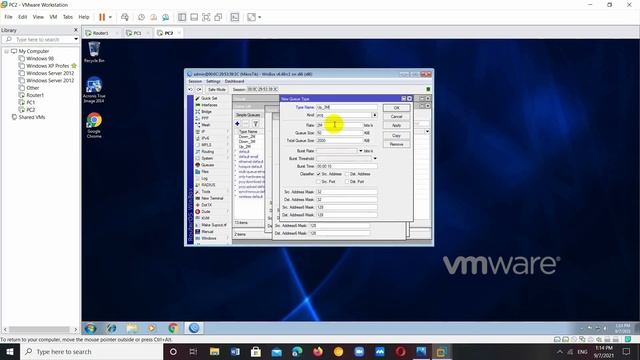The width and height of the screenshot is (640, 360).
Task: Expand the Burst Threshold dropdown arrow
Action: pyautogui.click(x=375, y=158)
